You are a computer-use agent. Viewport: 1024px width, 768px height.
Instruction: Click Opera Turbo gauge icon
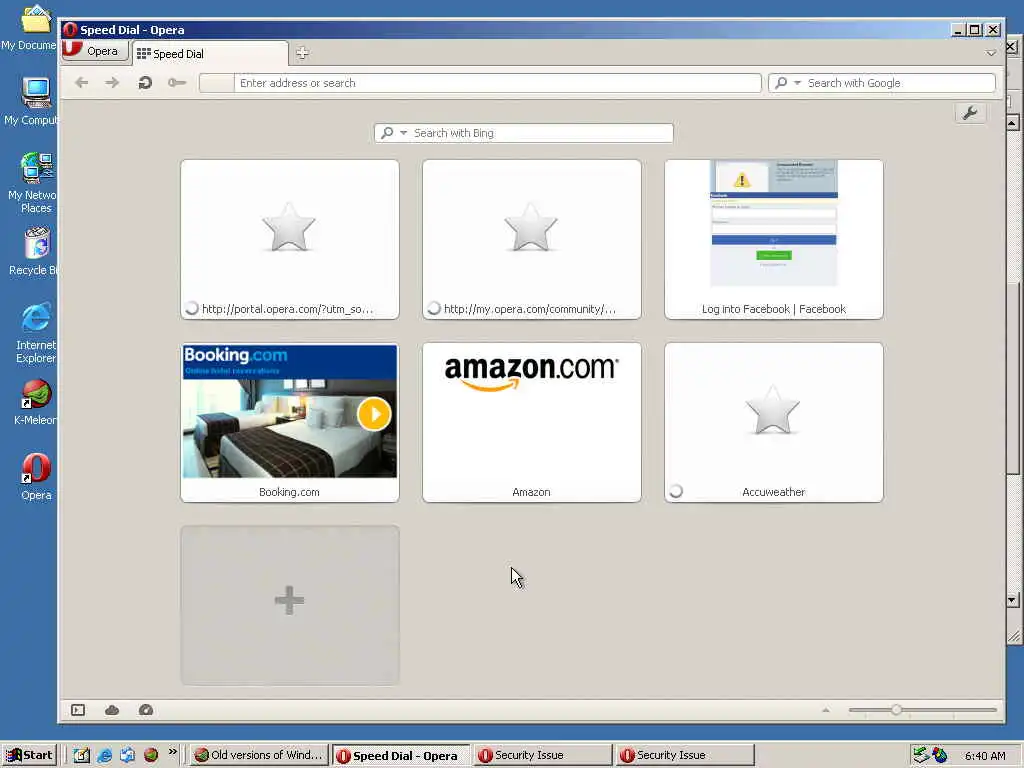[146, 710]
